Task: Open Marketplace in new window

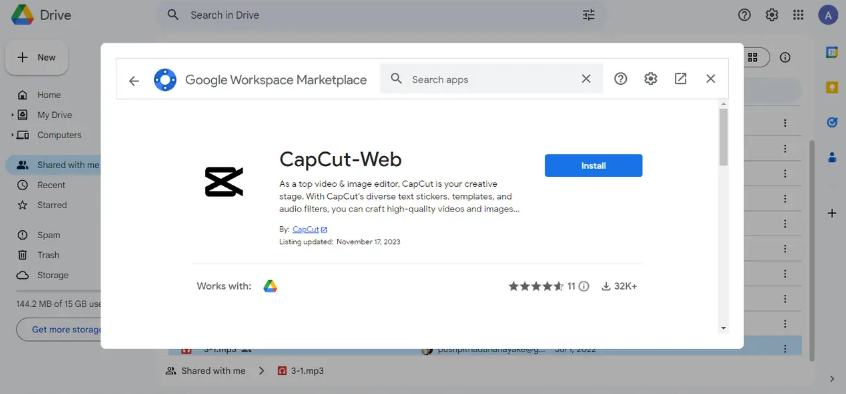Action: [x=680, y=79]
